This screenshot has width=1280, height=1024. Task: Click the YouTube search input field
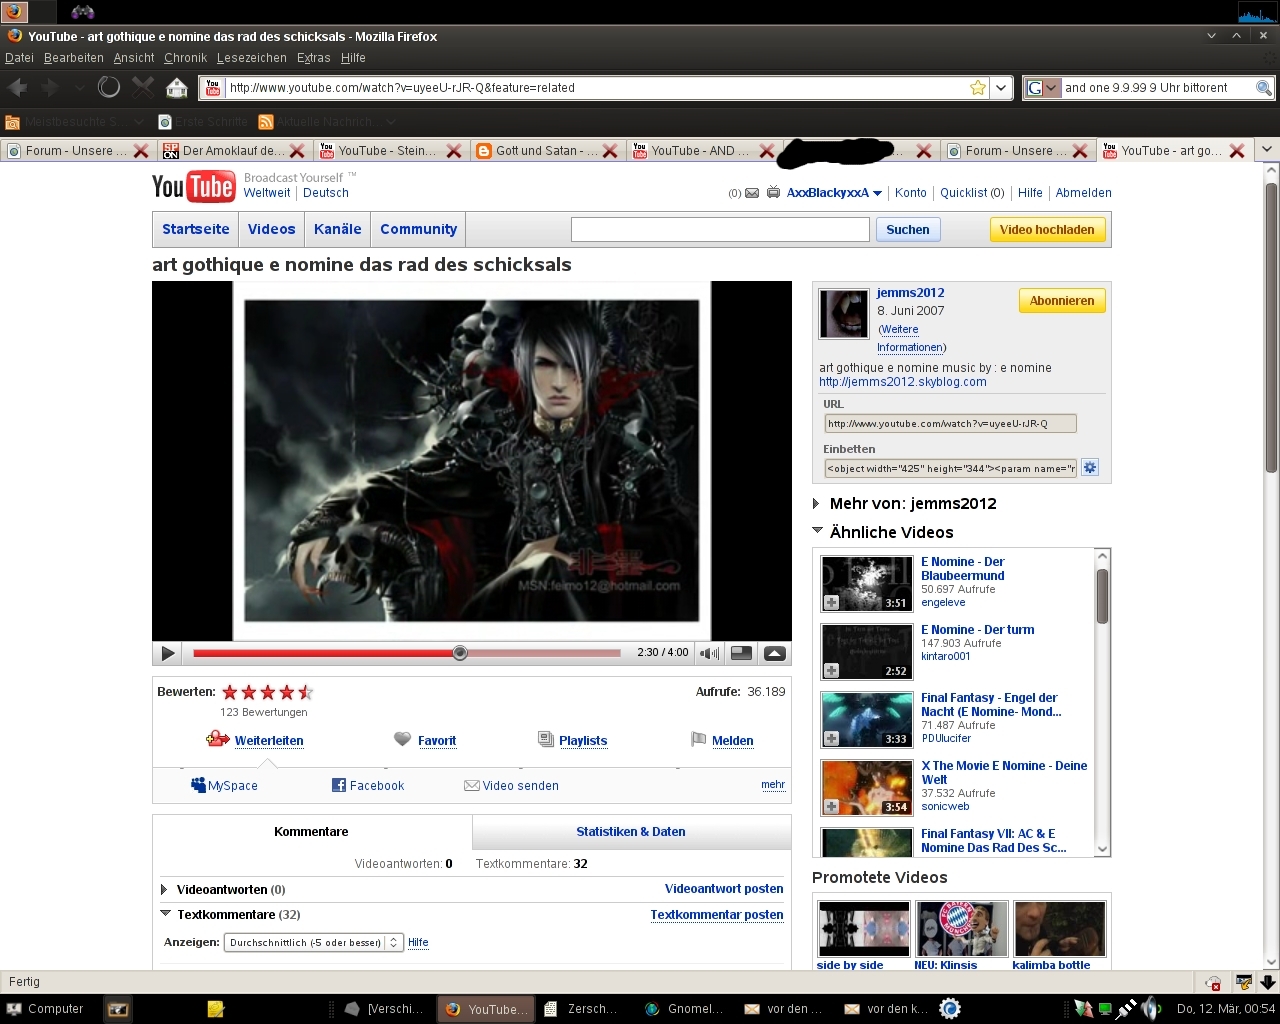pos(719,230)
